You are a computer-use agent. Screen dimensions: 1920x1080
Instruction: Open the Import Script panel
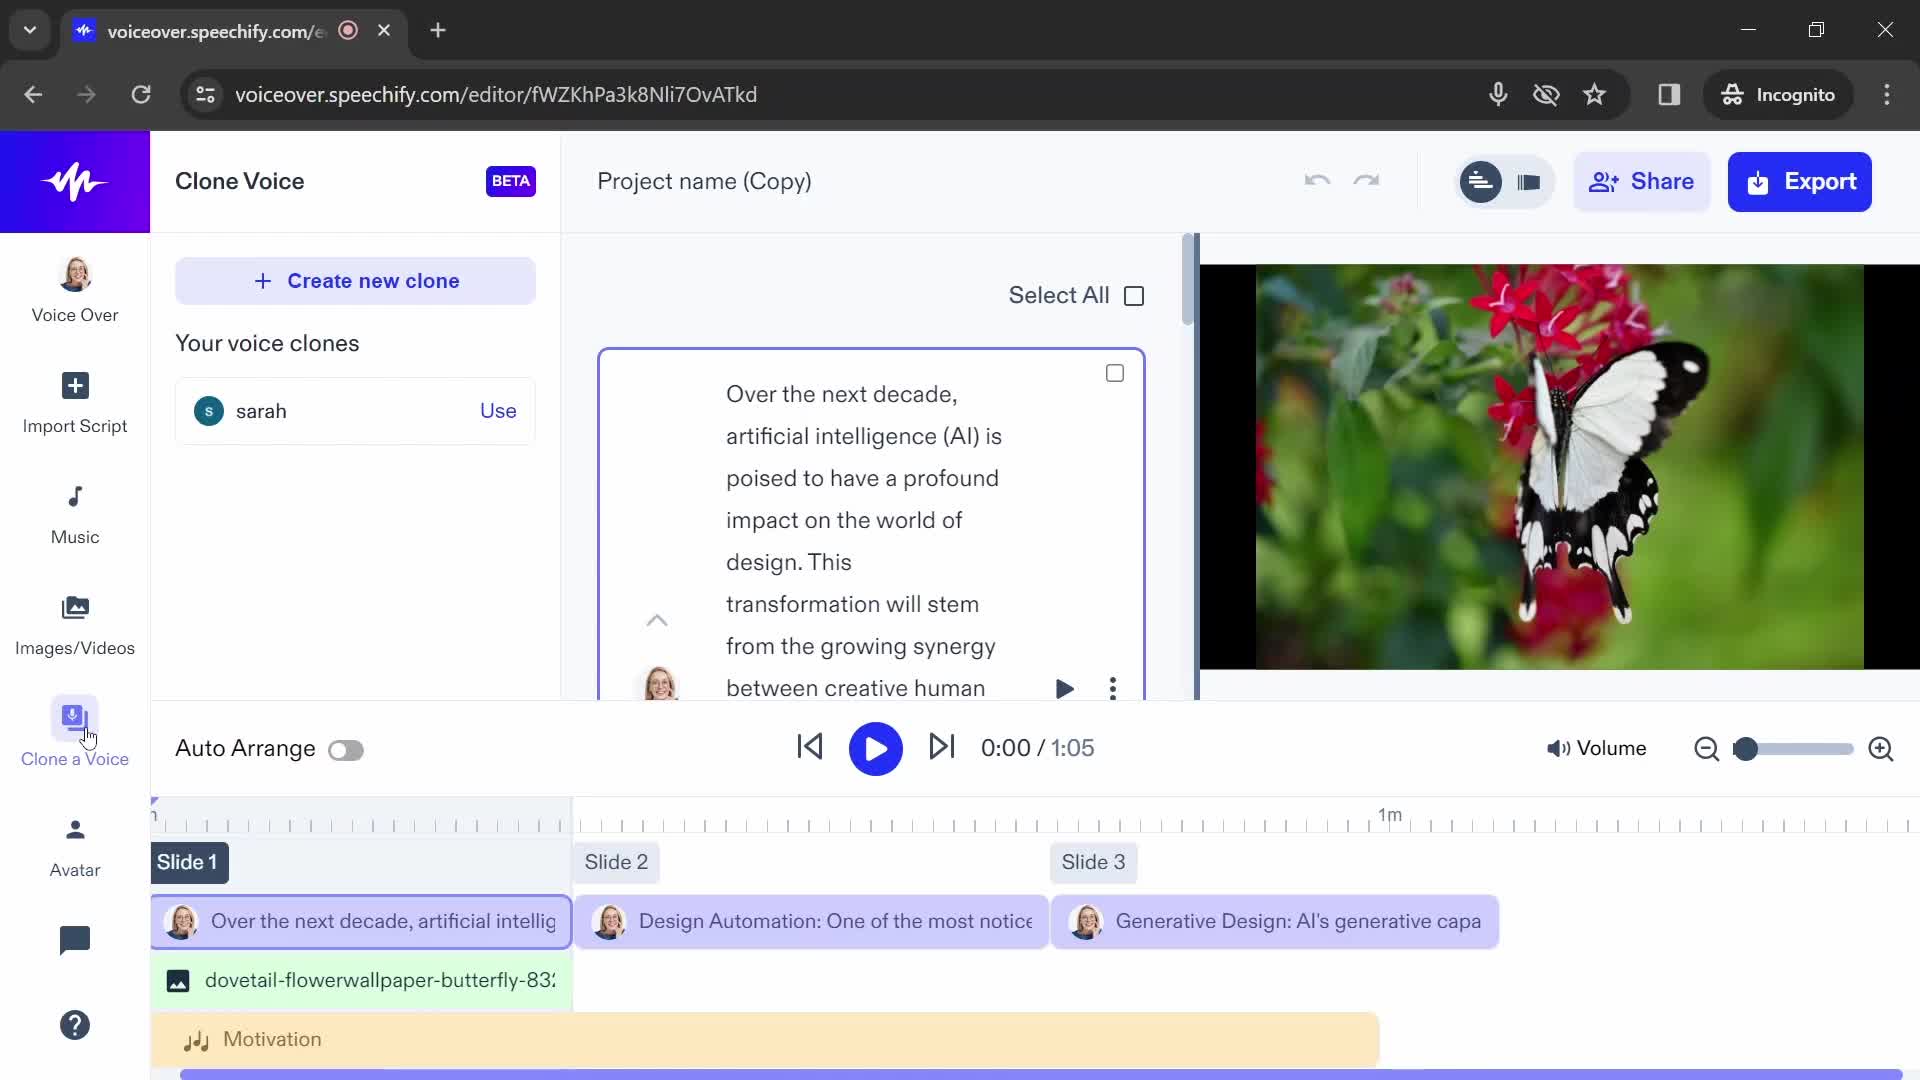point(74,400)
